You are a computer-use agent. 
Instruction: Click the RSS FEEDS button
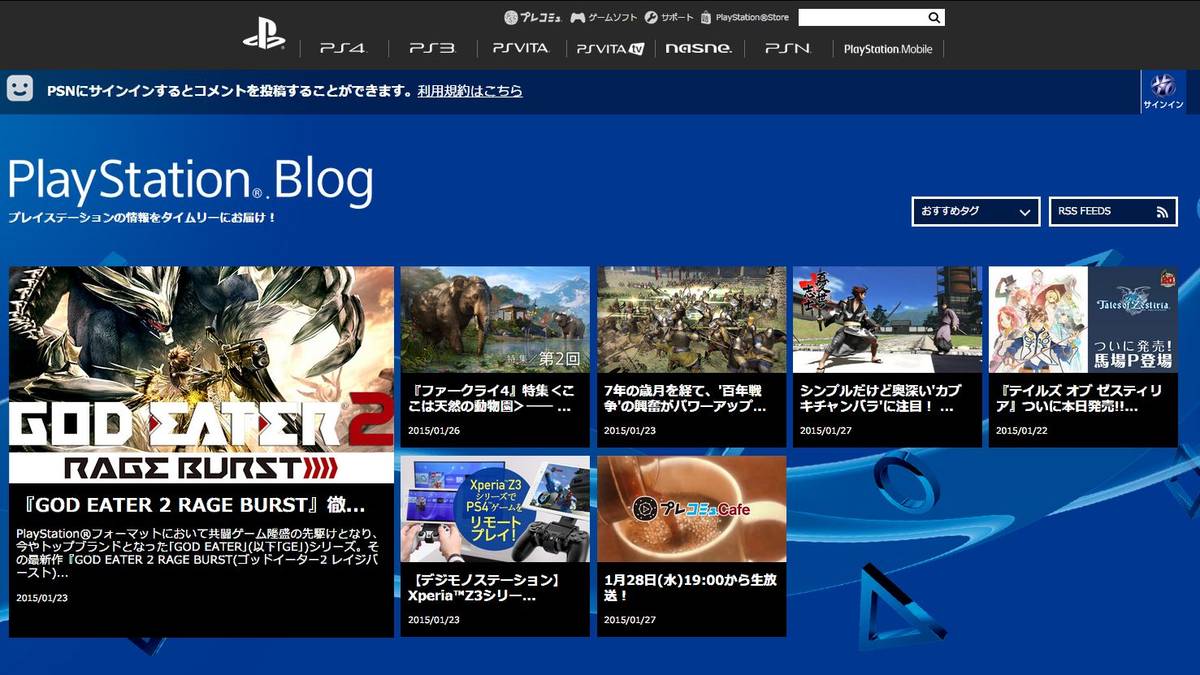click(x=1113, y=212)
